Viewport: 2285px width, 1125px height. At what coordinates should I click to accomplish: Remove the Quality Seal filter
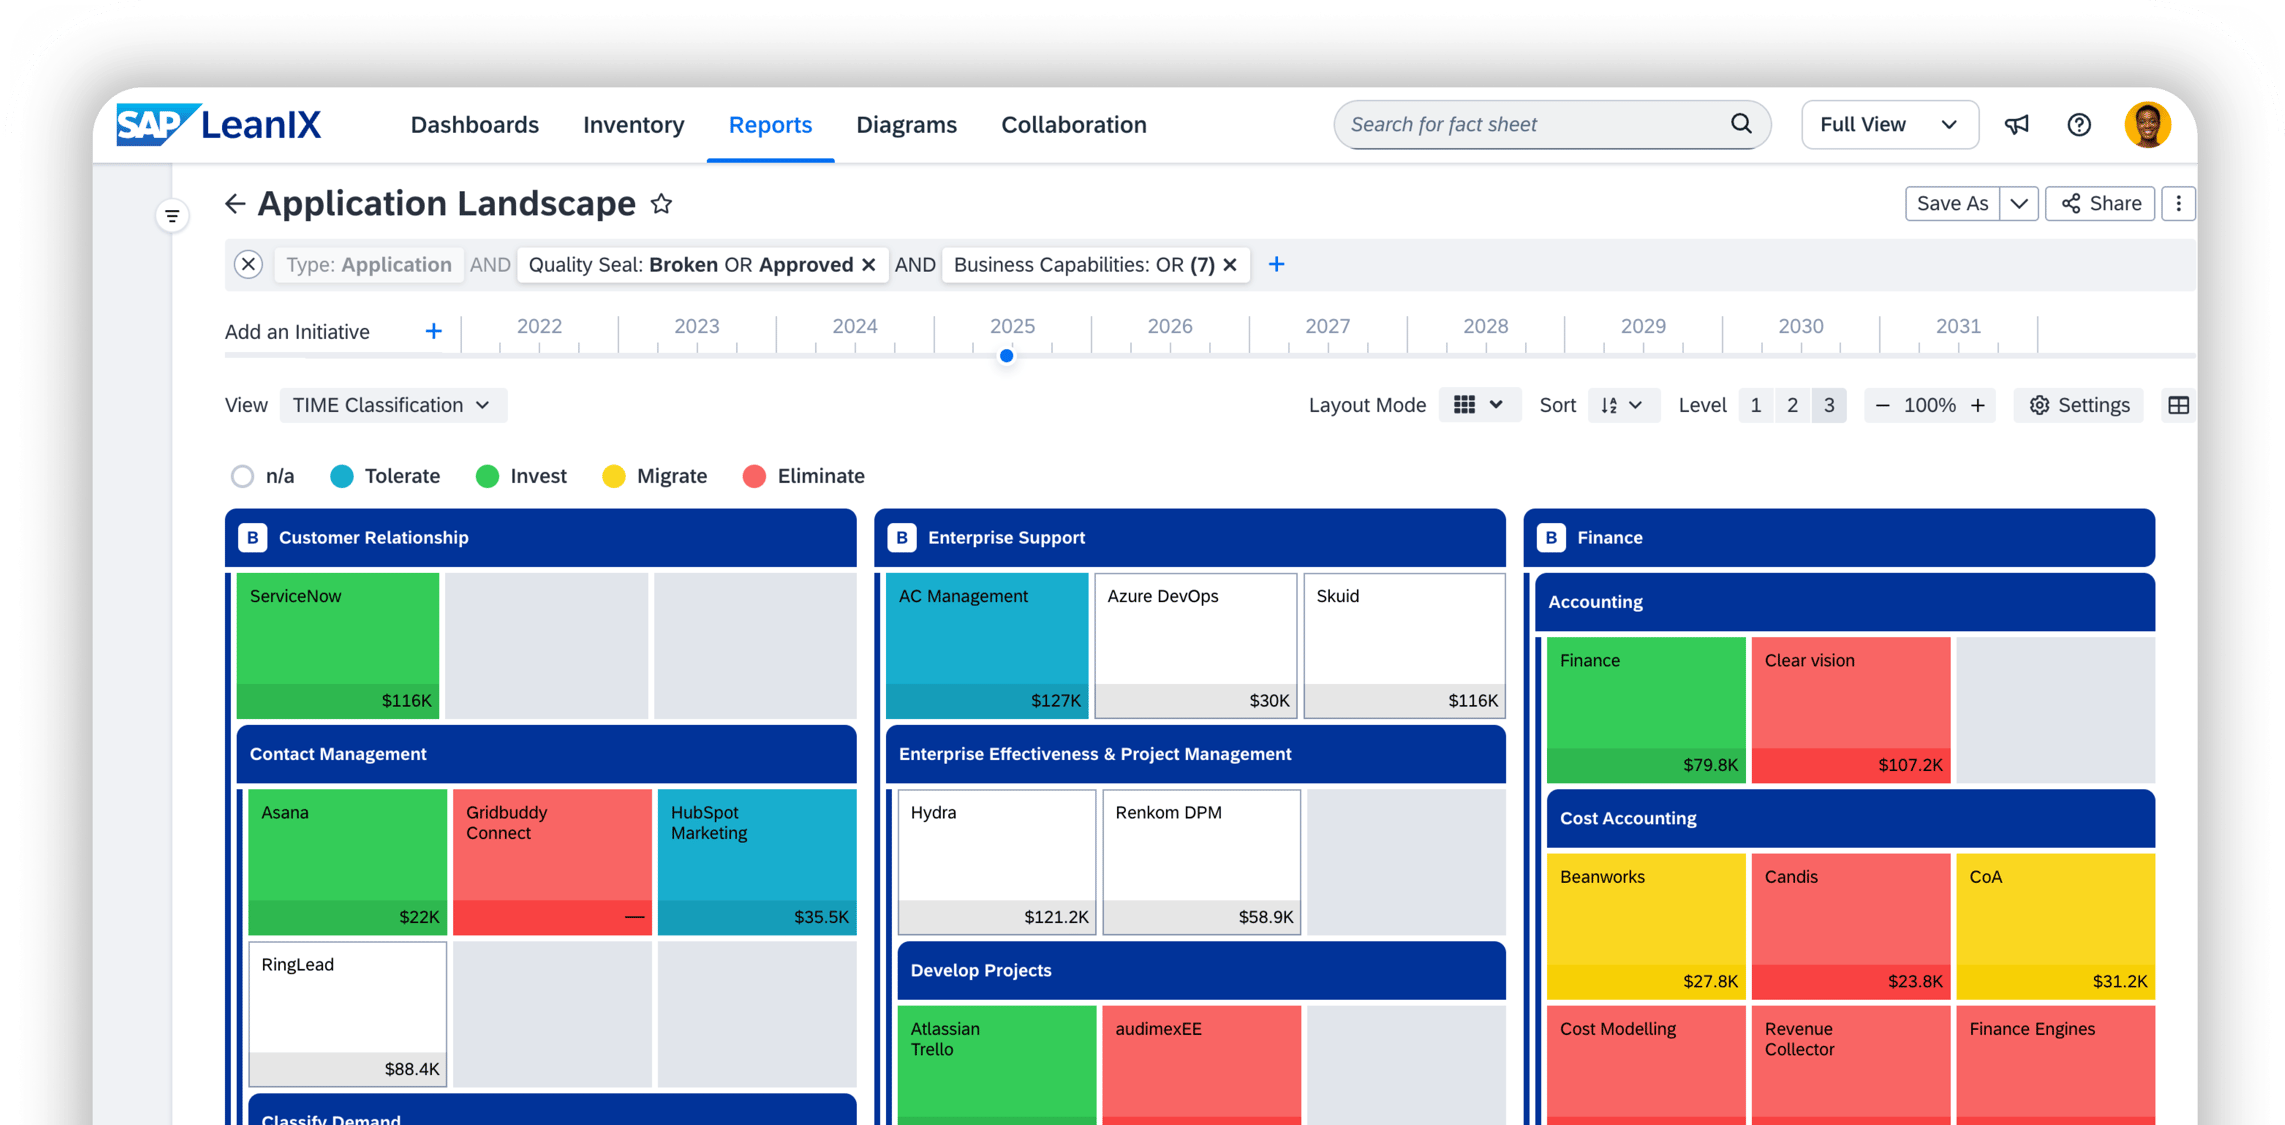pyautogui.click(x=869, y=265)
